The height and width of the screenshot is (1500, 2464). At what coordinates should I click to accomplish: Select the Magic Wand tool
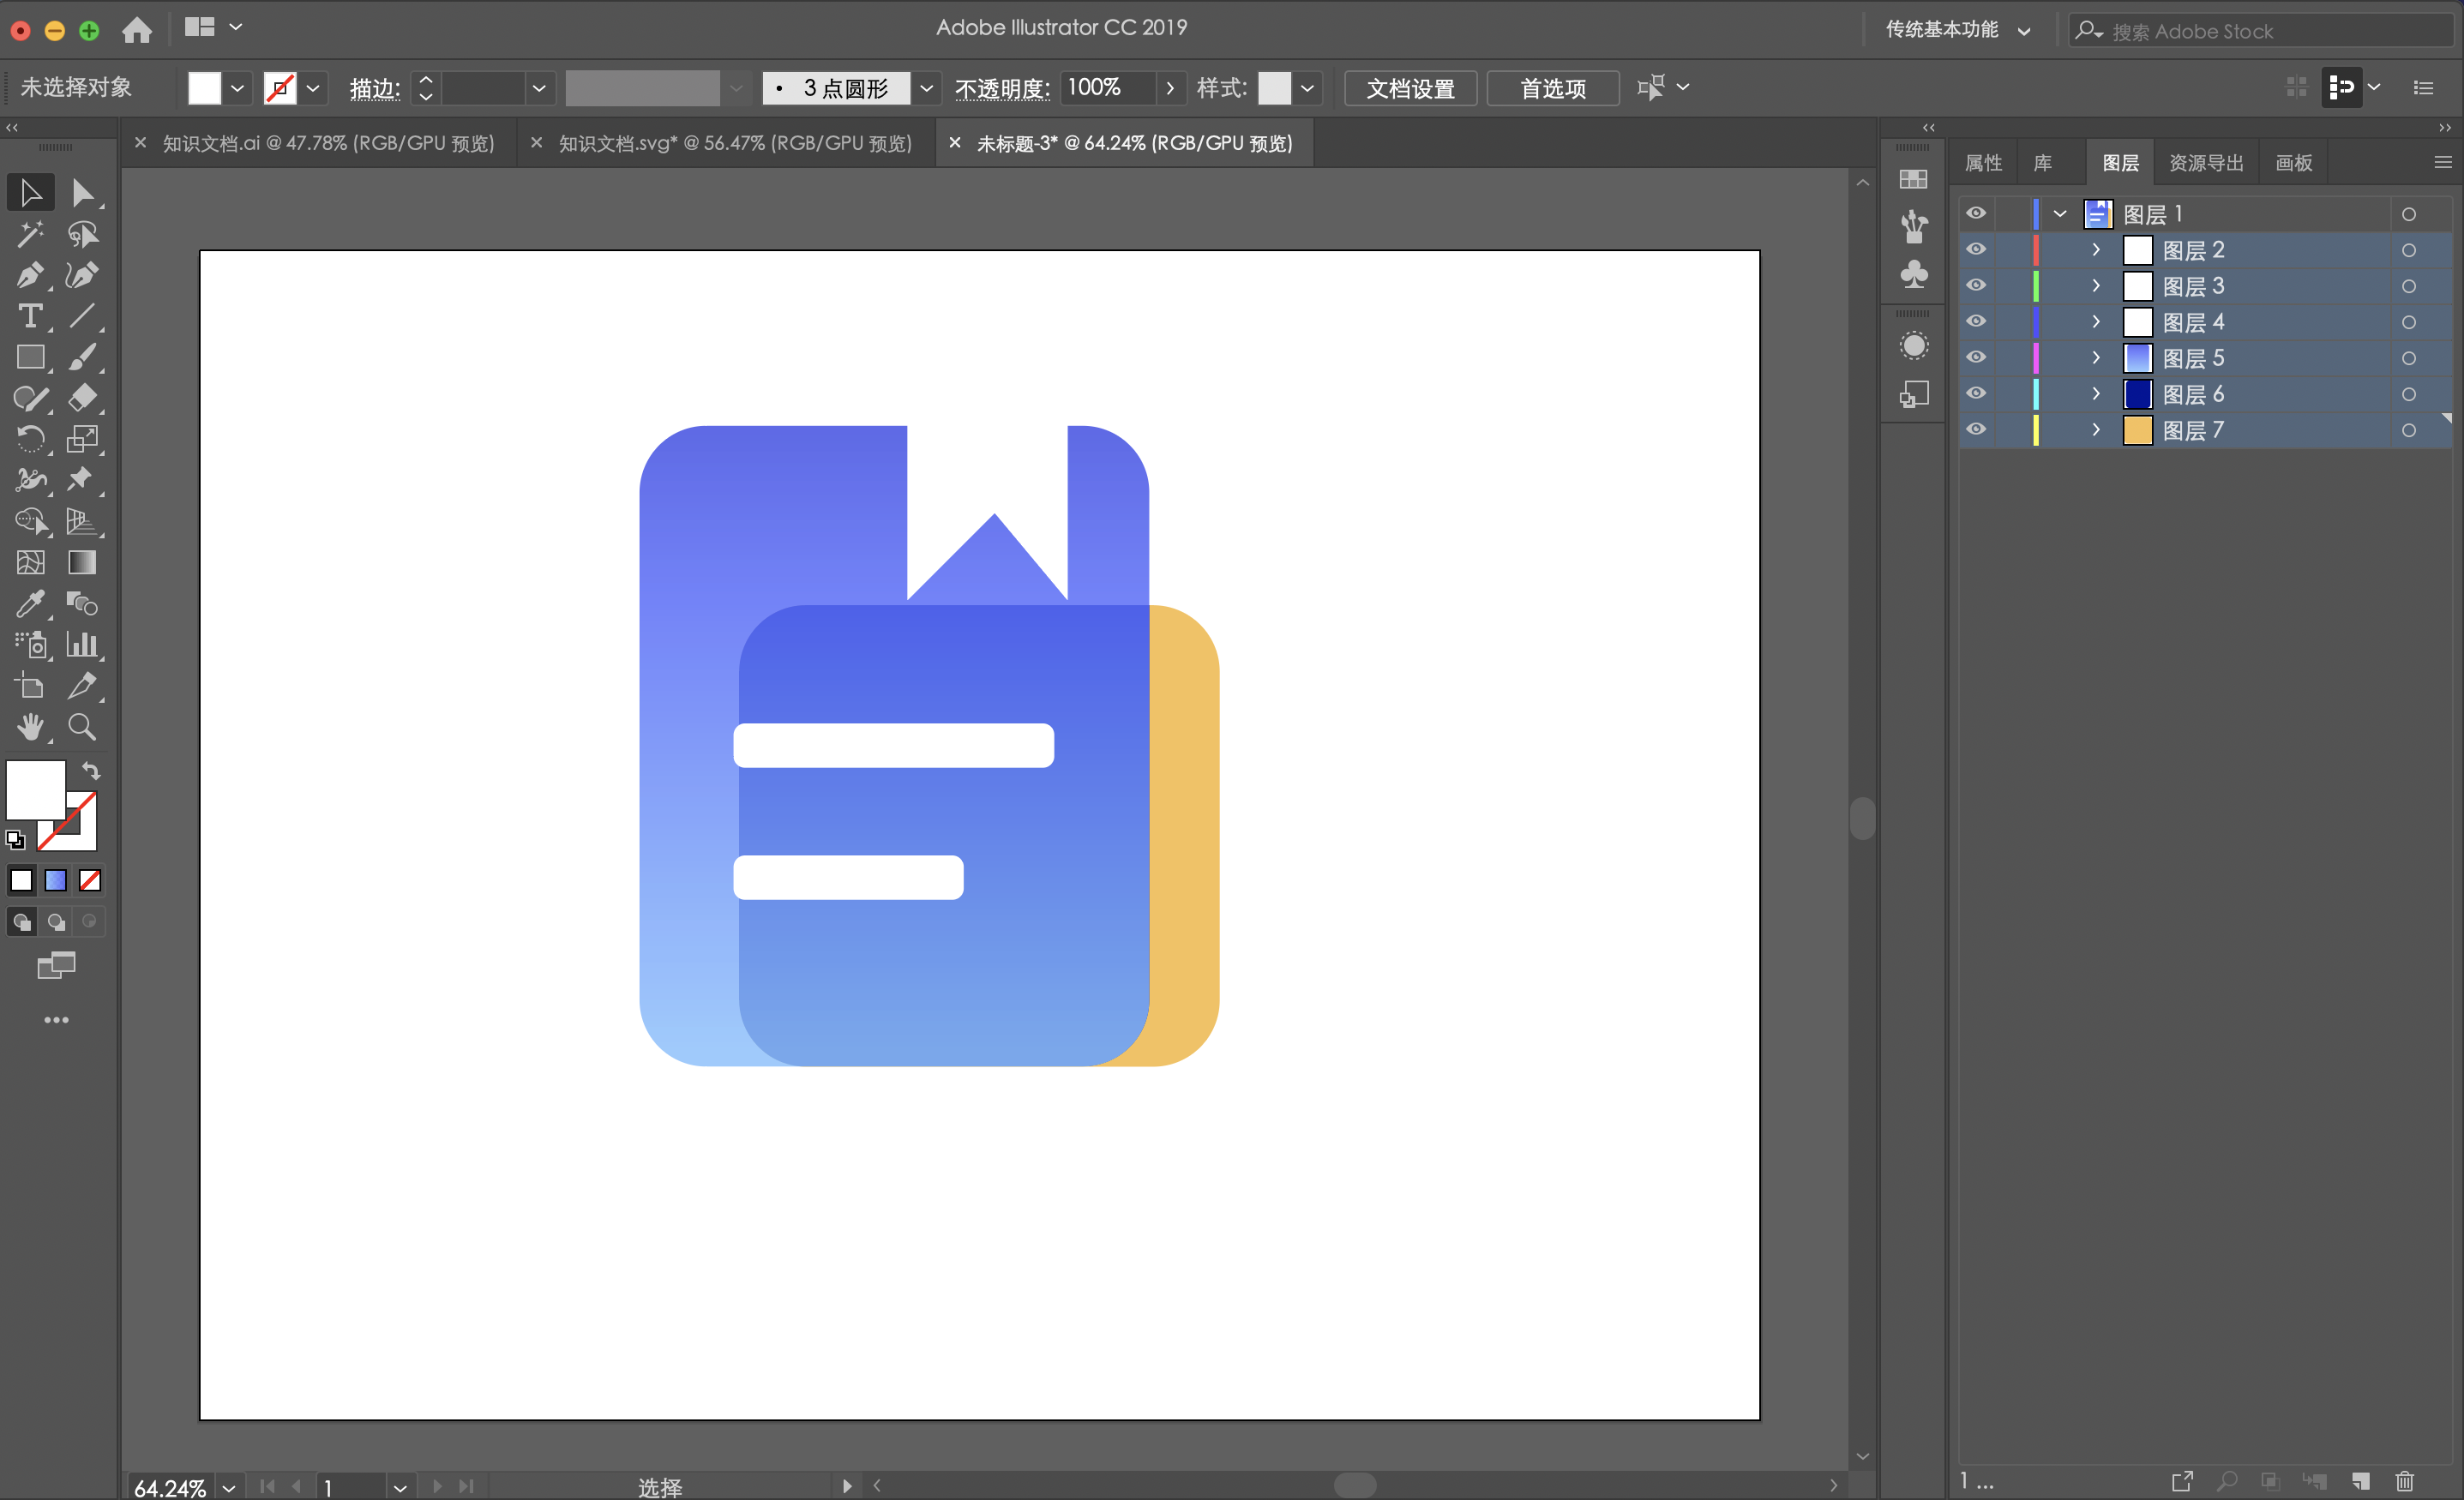(x=30, y=233)
